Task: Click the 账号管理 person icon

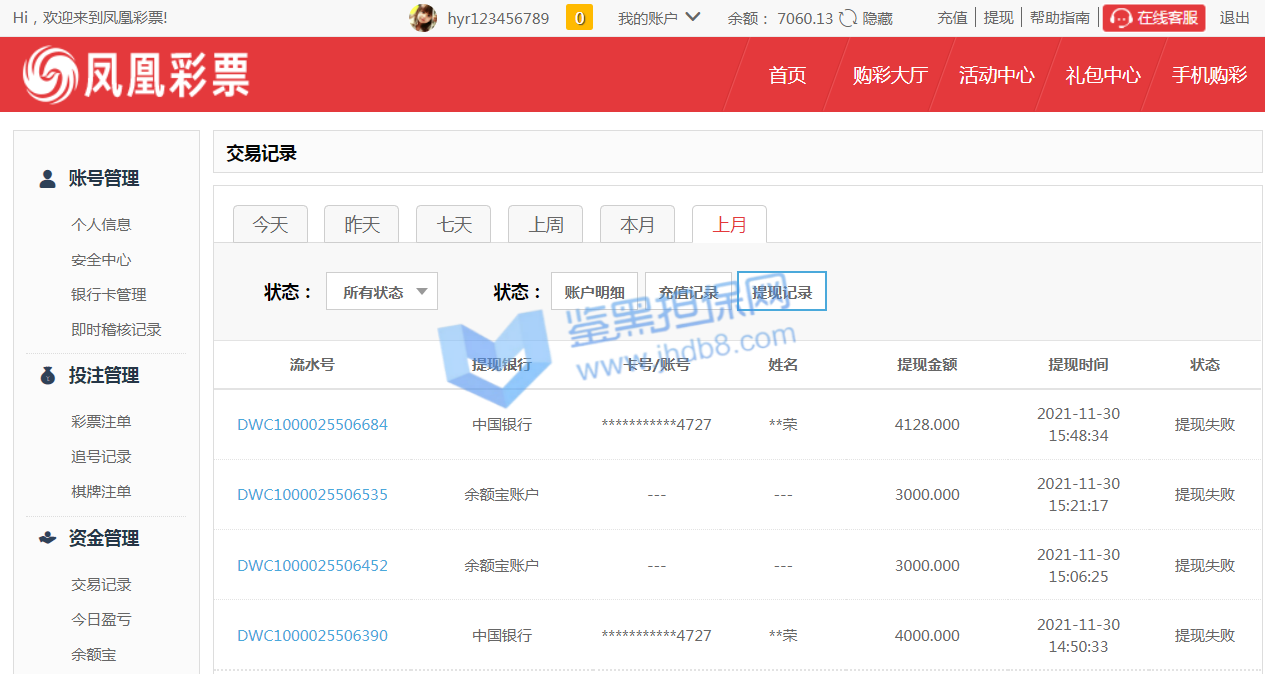Action: point(47,179)
